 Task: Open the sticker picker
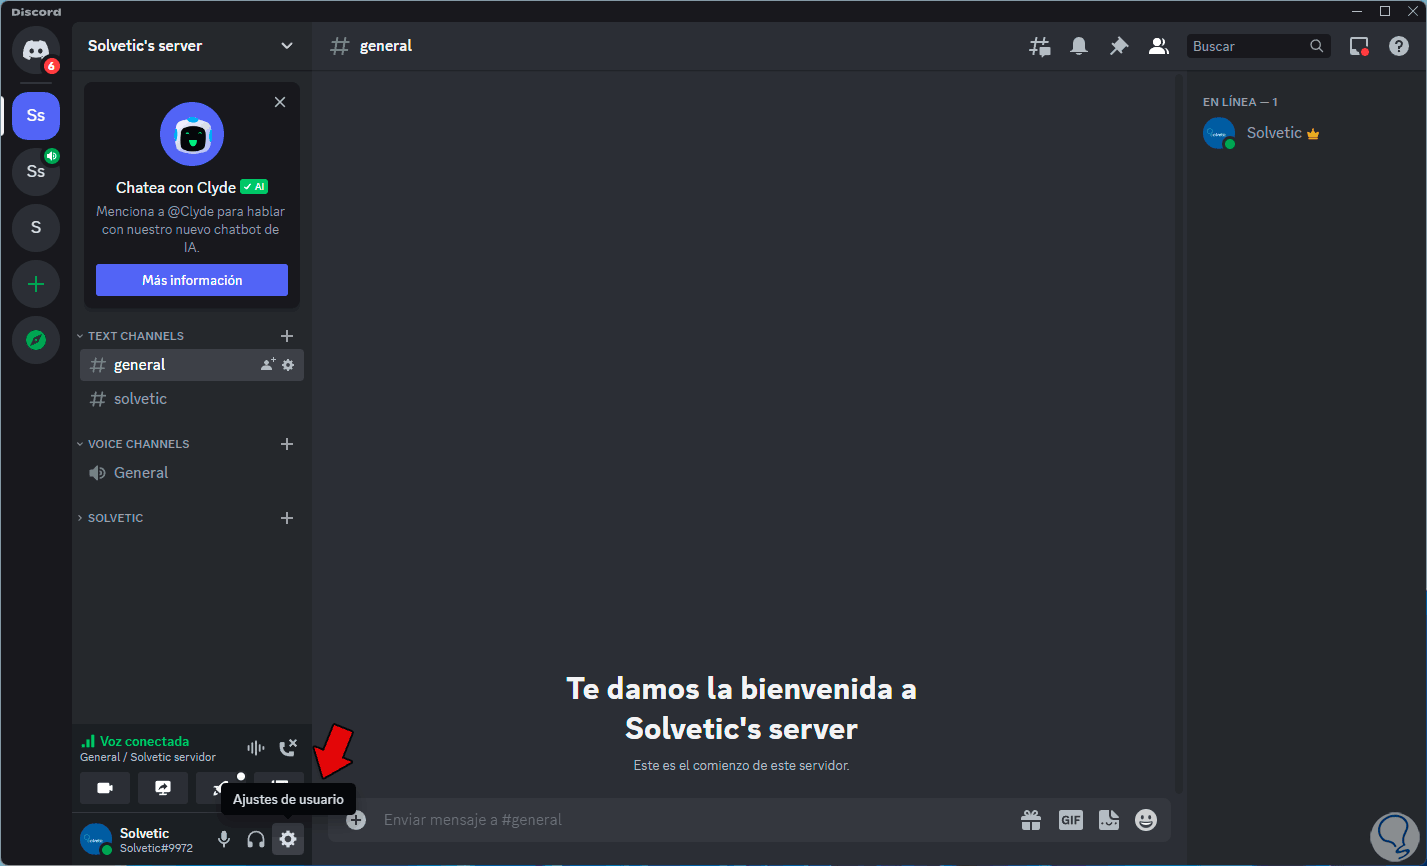pyautogui.click(x=1109, y=820)
